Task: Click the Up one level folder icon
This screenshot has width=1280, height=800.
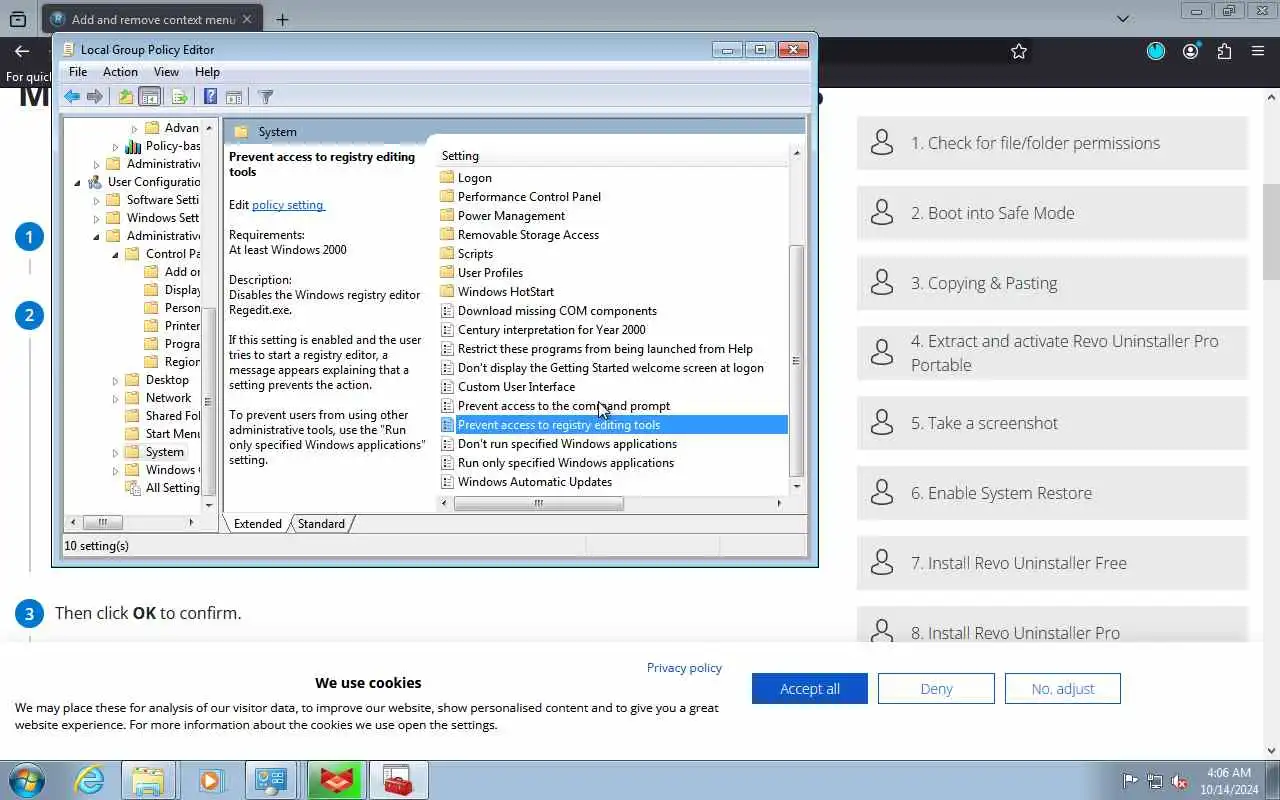Action: pyautogui.click(x=125, y=97)
